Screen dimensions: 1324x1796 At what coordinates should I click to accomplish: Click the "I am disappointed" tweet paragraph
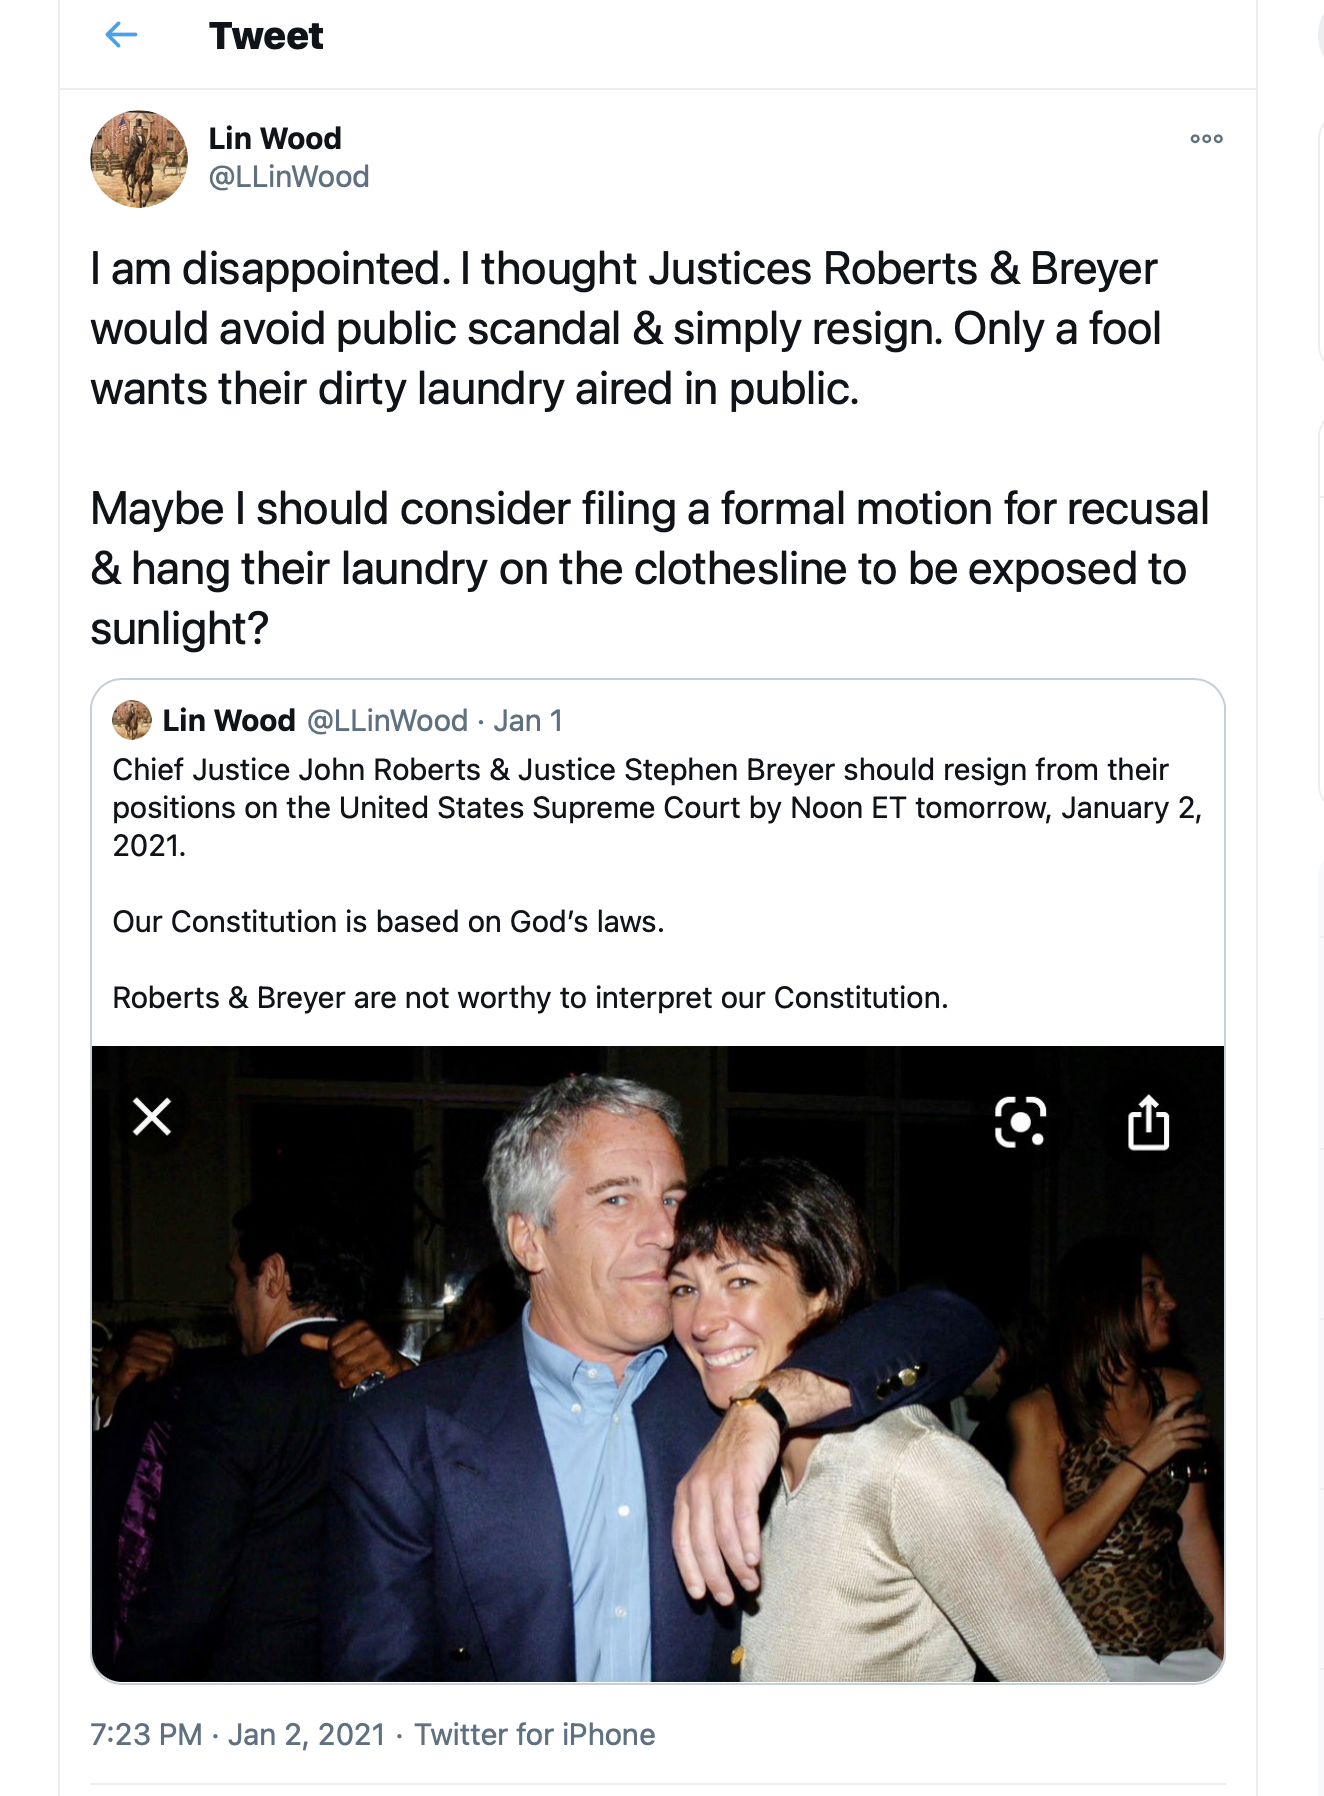pos(625,329)
